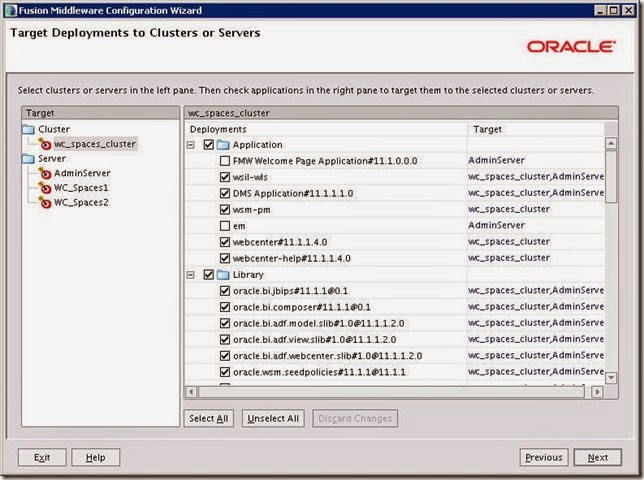Click the vertical scrollbar thumb
The height and width of the screenshot is (480, 644).
(611, 176)
